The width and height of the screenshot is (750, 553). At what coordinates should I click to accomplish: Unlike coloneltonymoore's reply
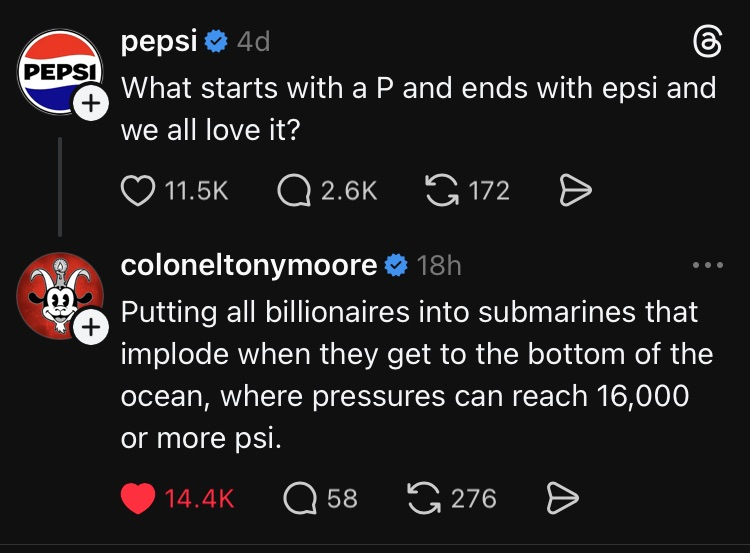click(138, 497)
